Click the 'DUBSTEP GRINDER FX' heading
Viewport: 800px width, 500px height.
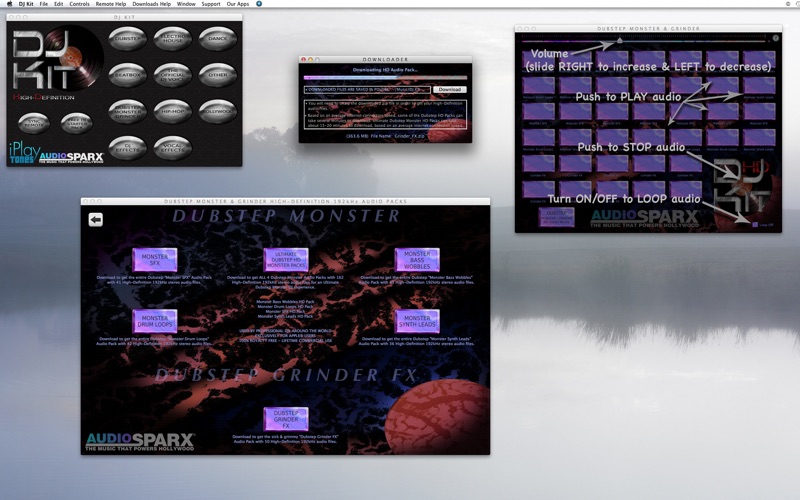[286, 375]
